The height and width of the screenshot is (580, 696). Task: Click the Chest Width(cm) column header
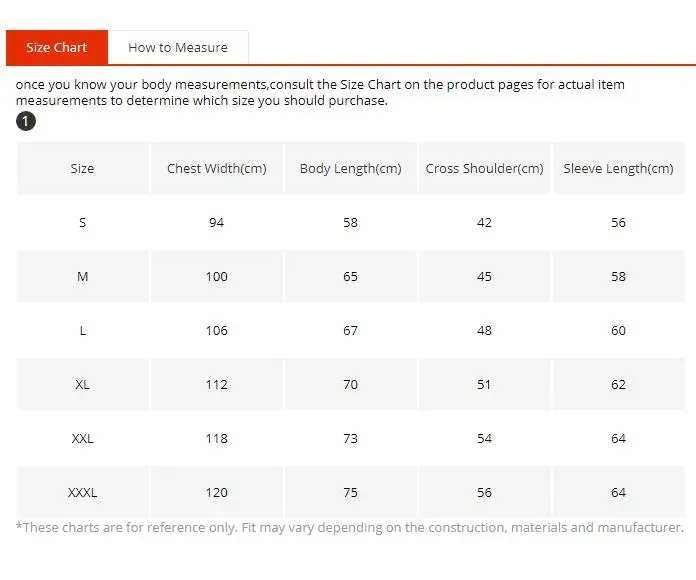[x=217, y=169]
